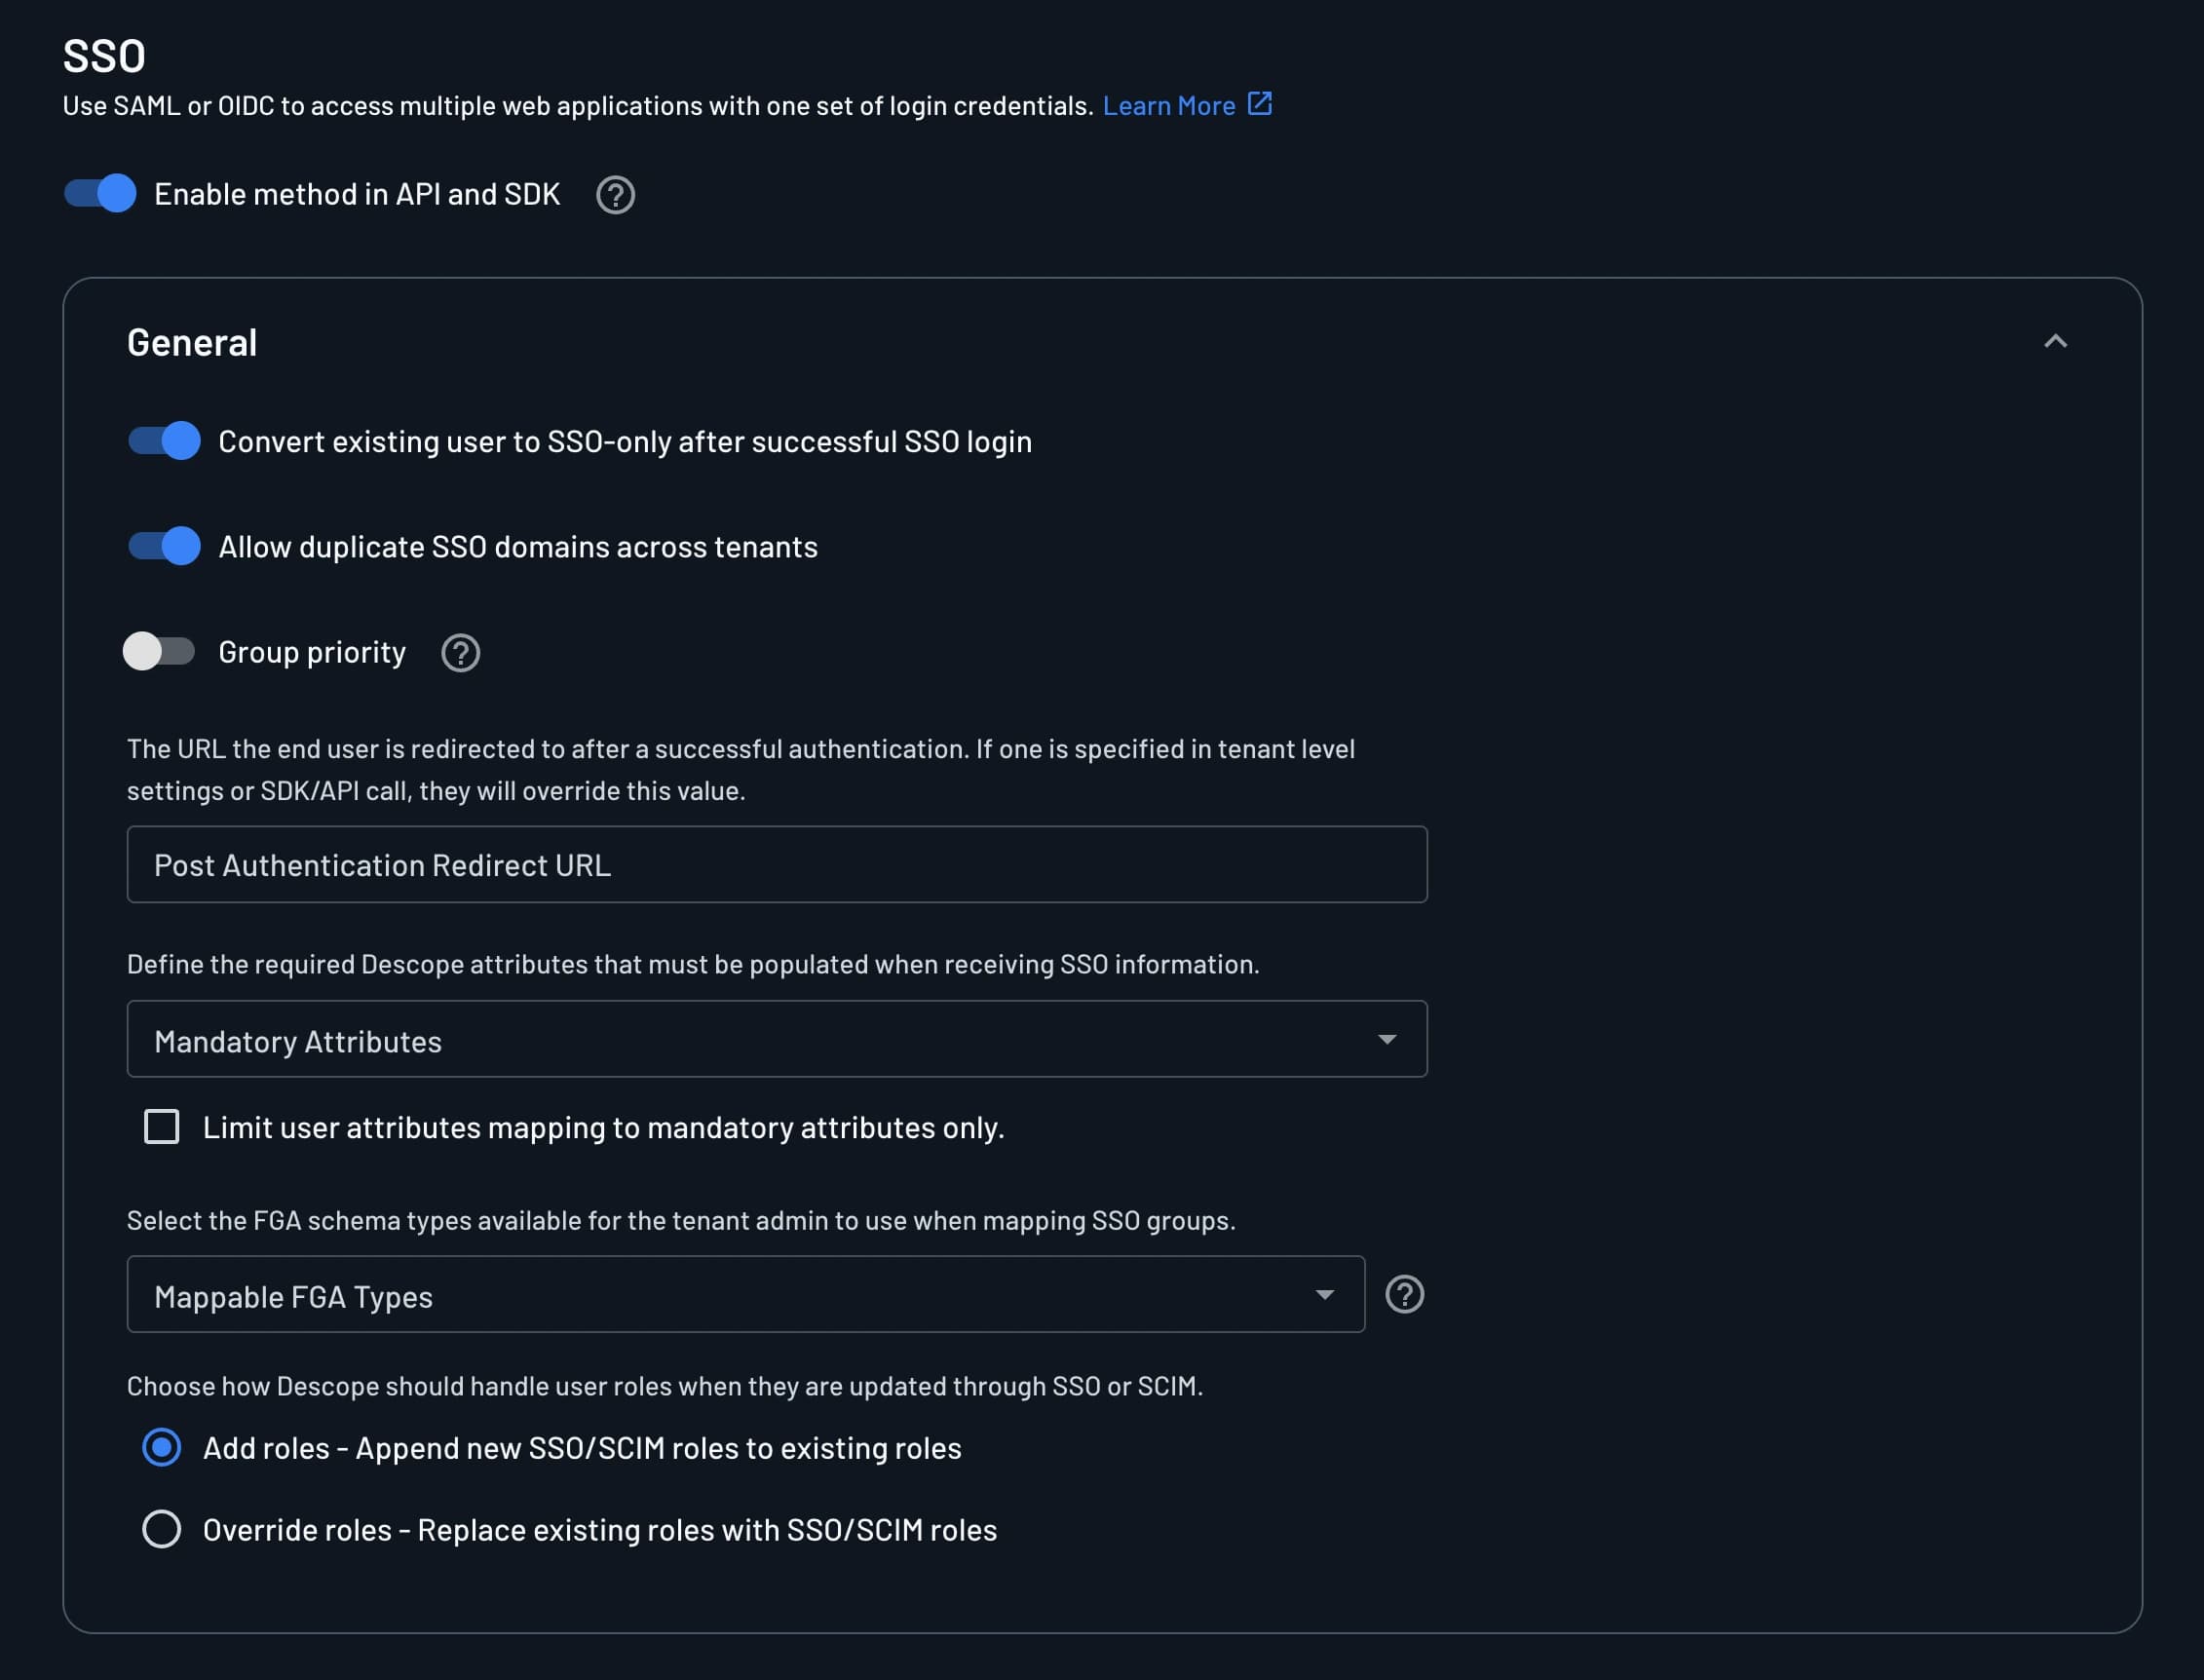Click the chevron to collapse the General card
Screen dimensions: 2204x1680
tap(2056, 341)
